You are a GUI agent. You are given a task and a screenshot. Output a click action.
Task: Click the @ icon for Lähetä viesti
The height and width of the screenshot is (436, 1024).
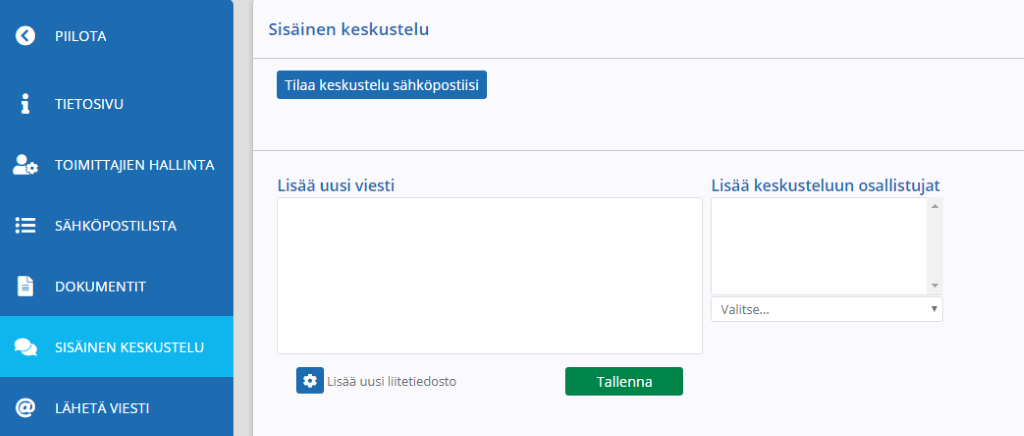25,408
